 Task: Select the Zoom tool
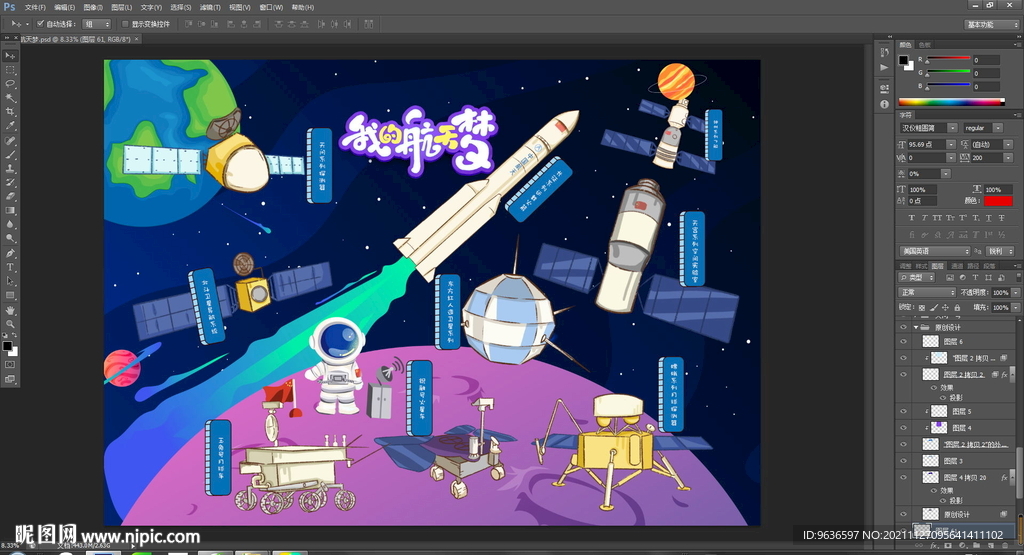[10, 324]
